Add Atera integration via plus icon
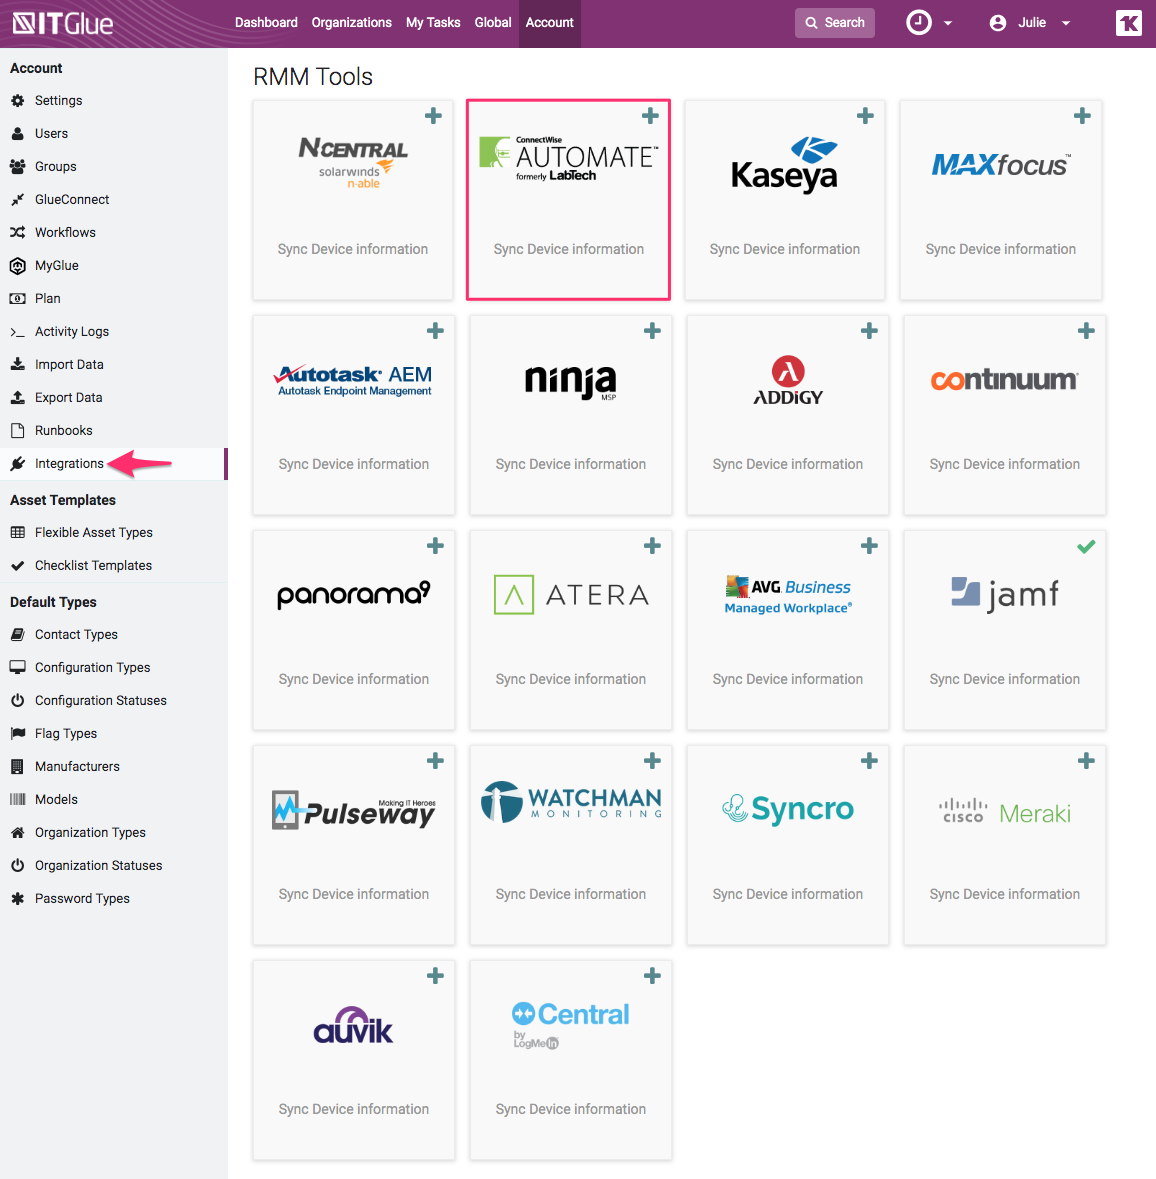Image resolution: width=1156 pixels, height=1179 pixels. point(652,546)
